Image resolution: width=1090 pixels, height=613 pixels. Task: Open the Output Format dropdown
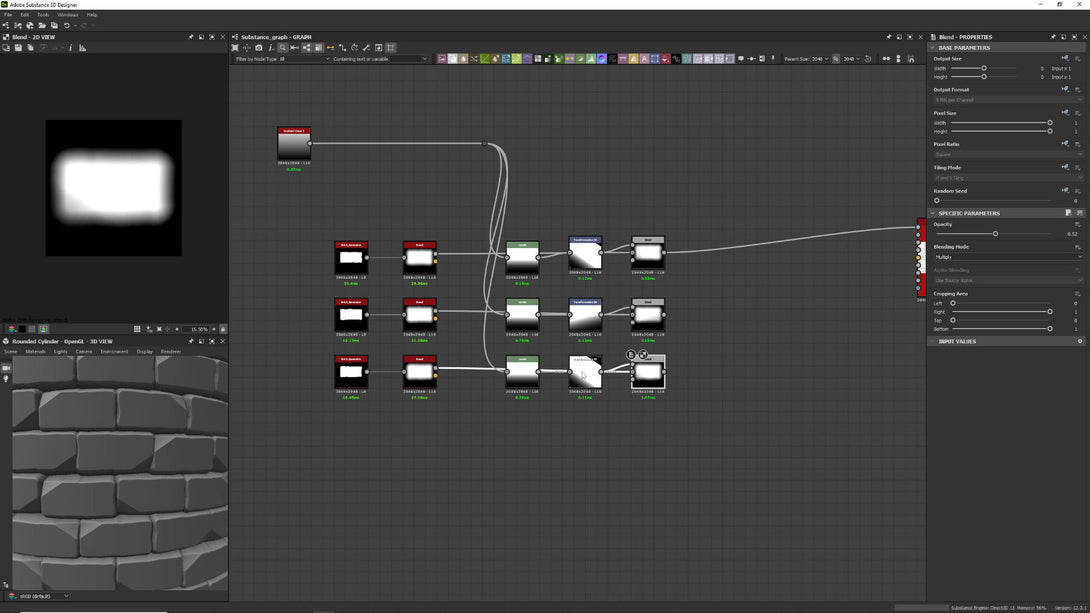click(x=1008, y=99)
